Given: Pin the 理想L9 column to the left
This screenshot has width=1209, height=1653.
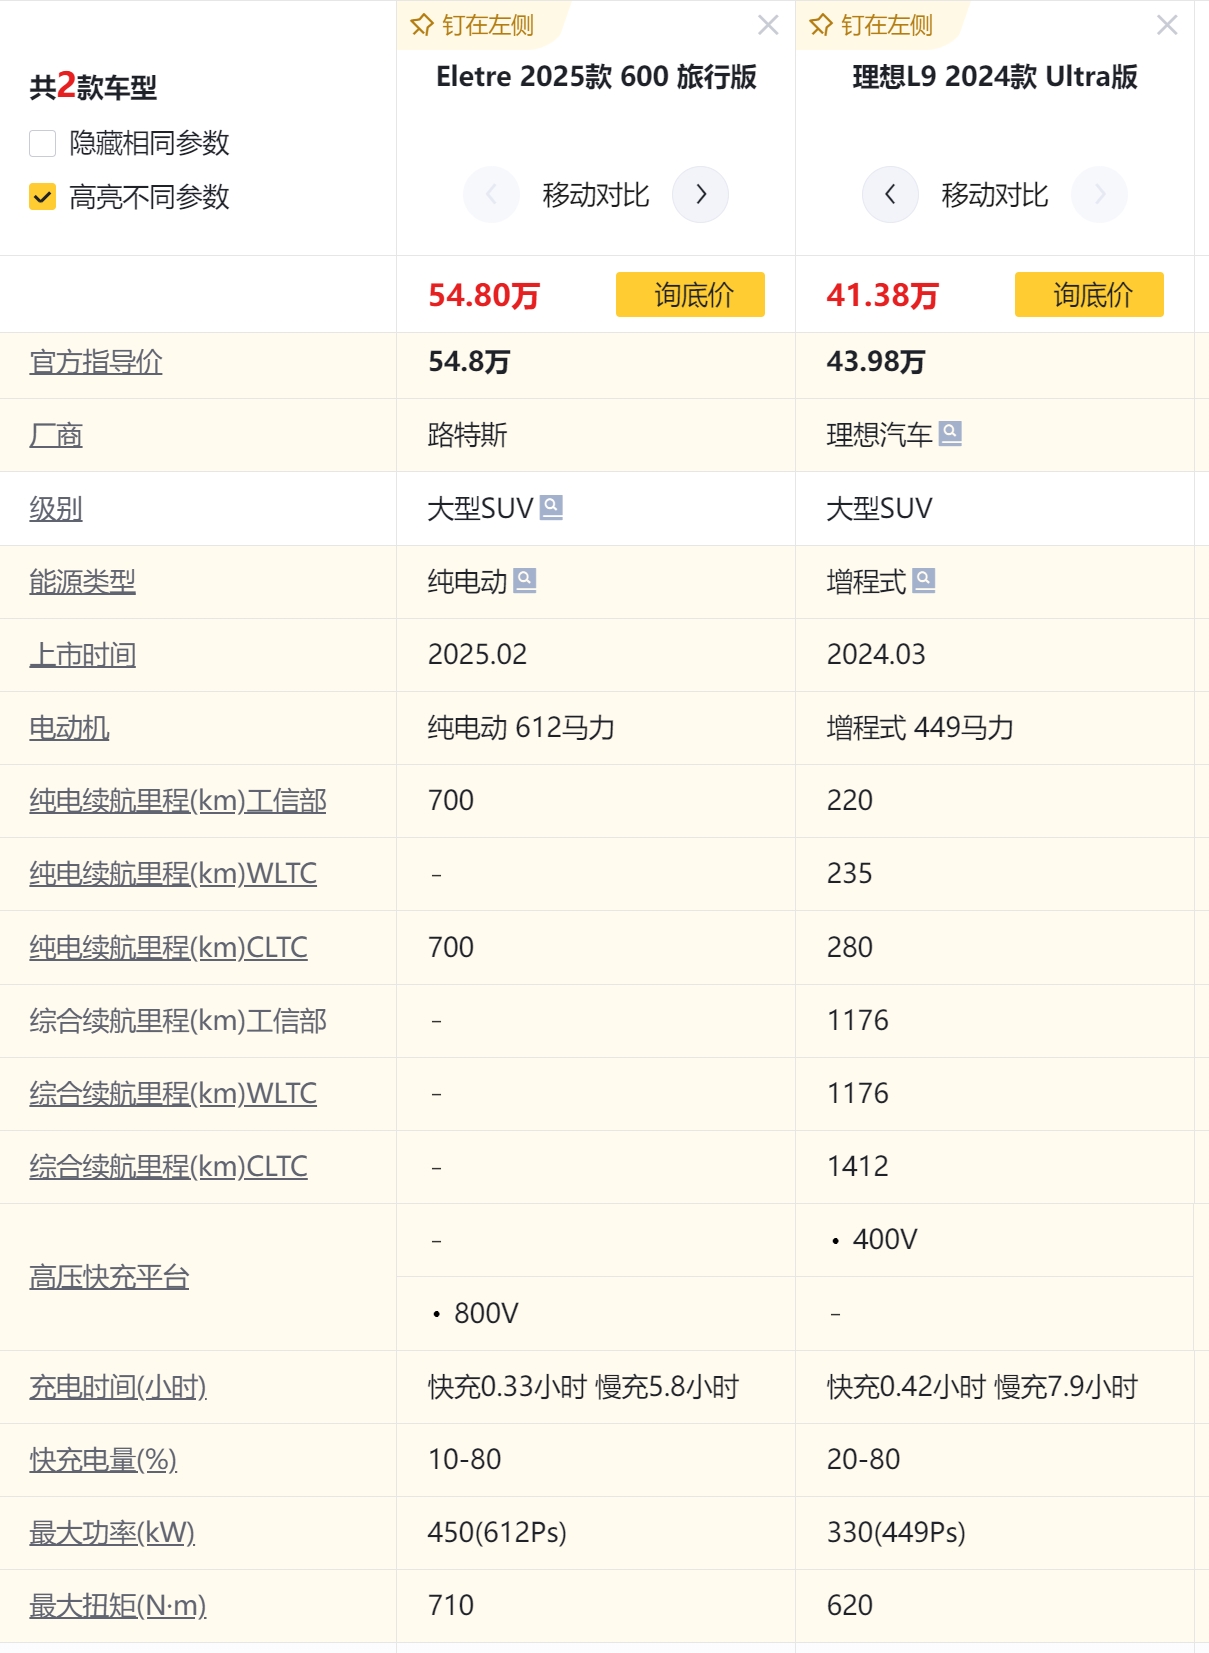Looking at the screenshot, I should [x=872, y=25].
